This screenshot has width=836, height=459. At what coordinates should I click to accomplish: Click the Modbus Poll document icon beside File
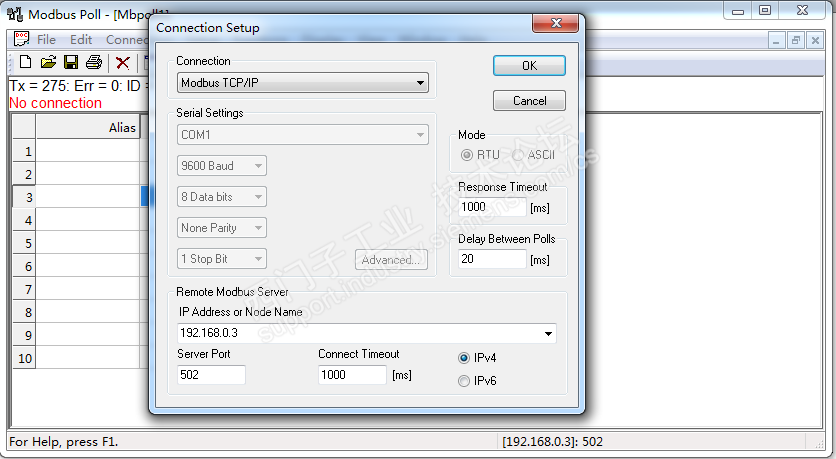(21, 39)
